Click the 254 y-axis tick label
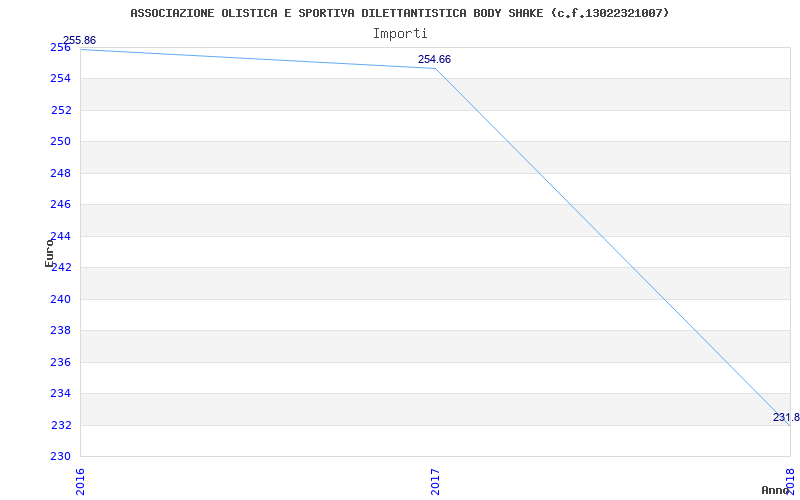 [60, 79]
